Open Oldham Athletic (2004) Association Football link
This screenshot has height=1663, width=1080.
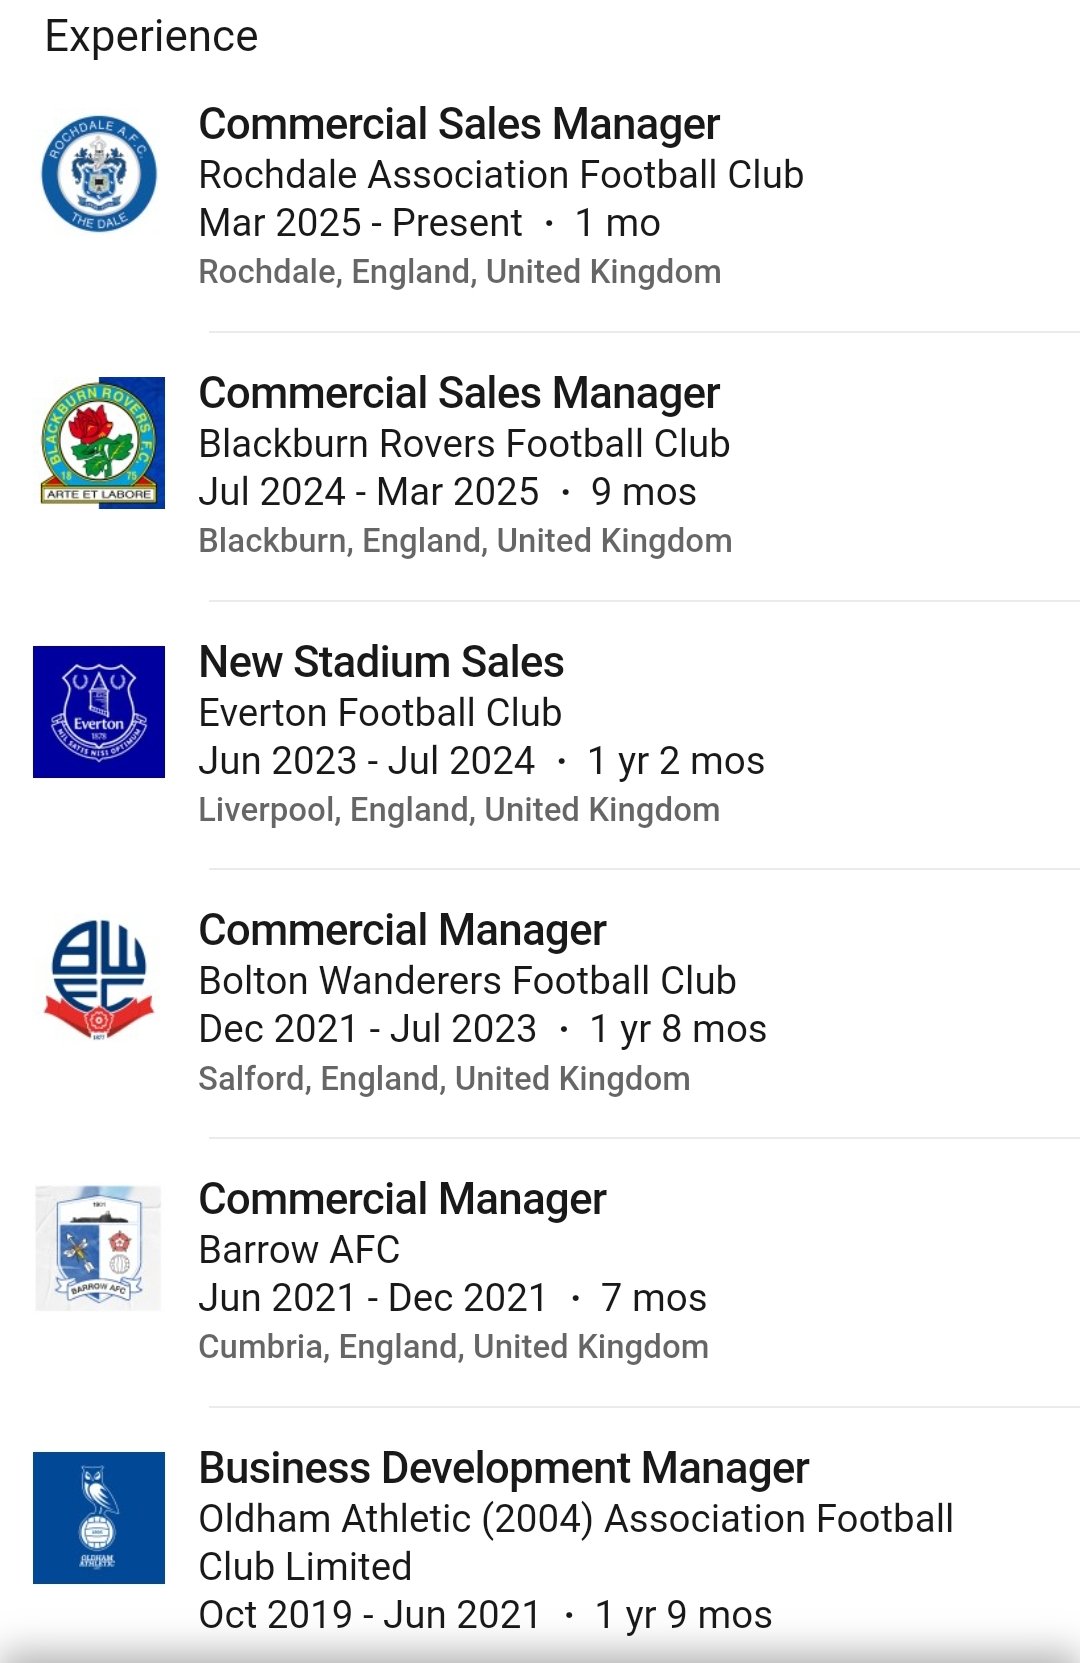click(x=575, y=1519)
